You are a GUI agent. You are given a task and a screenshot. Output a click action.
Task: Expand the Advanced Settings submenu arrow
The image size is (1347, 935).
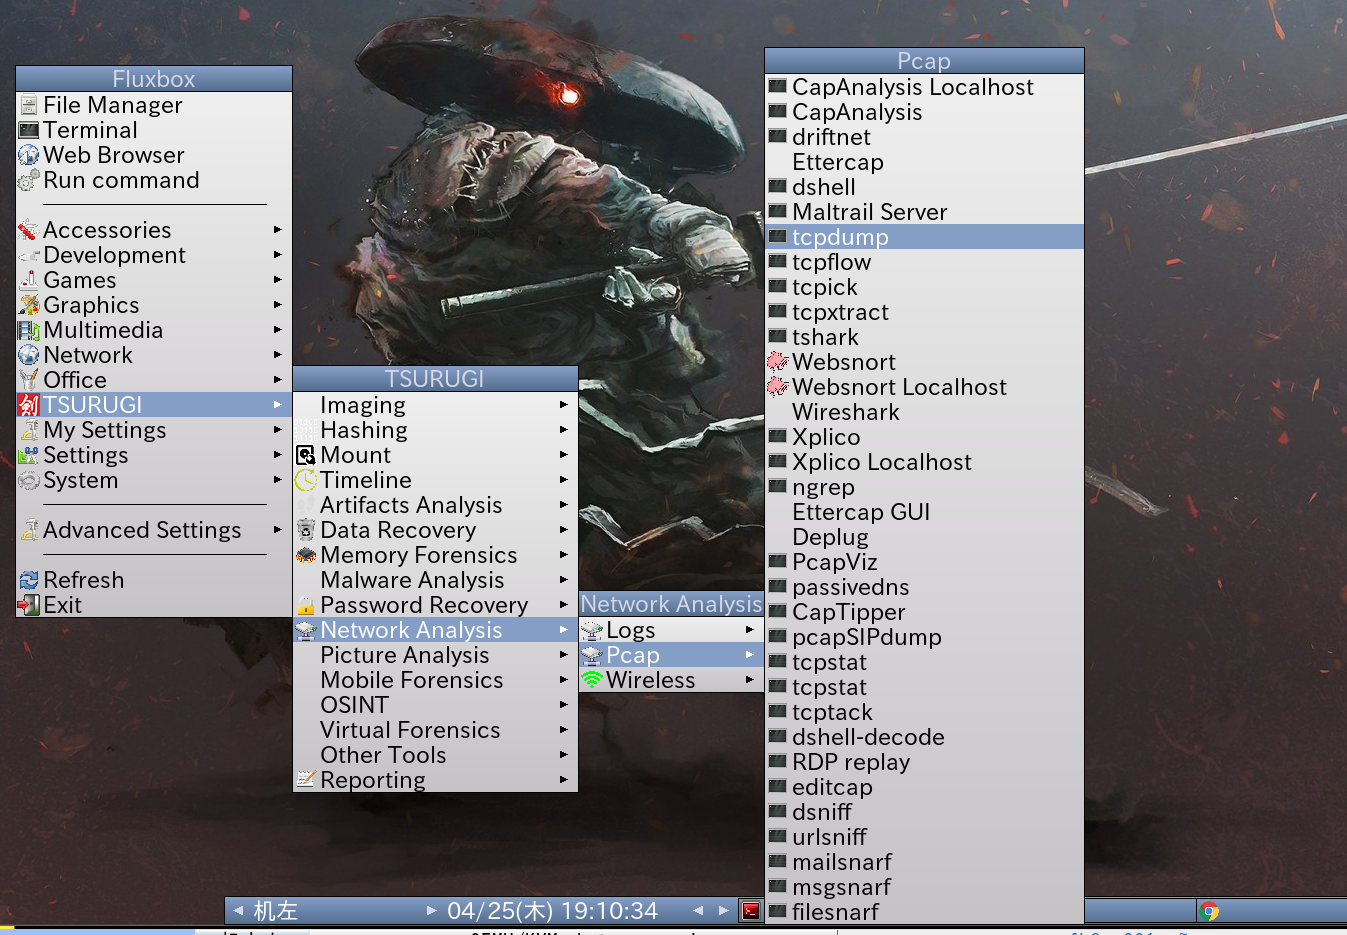(277, 530)
